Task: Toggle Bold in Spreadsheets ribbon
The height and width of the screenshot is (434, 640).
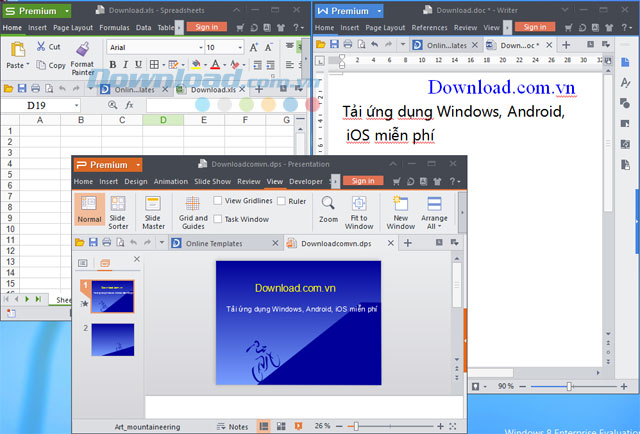Action: tap(113, 65)
